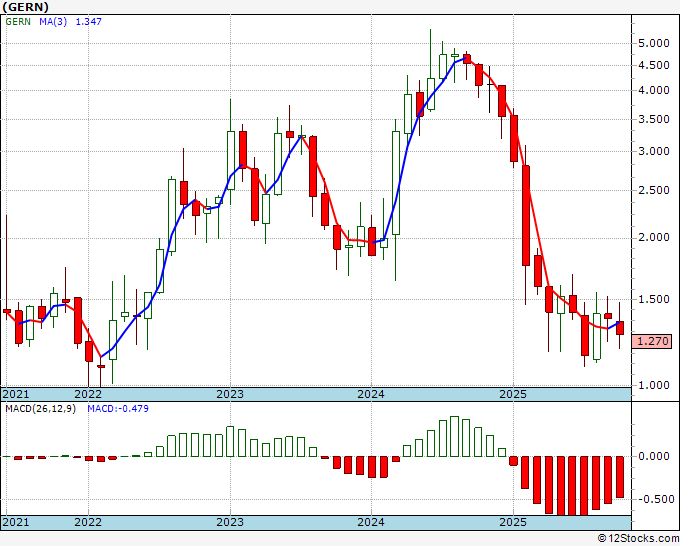This screenshot has width=680, height=546.
Task: Click the 2.000 price axis label
Action: coord(654,237)
